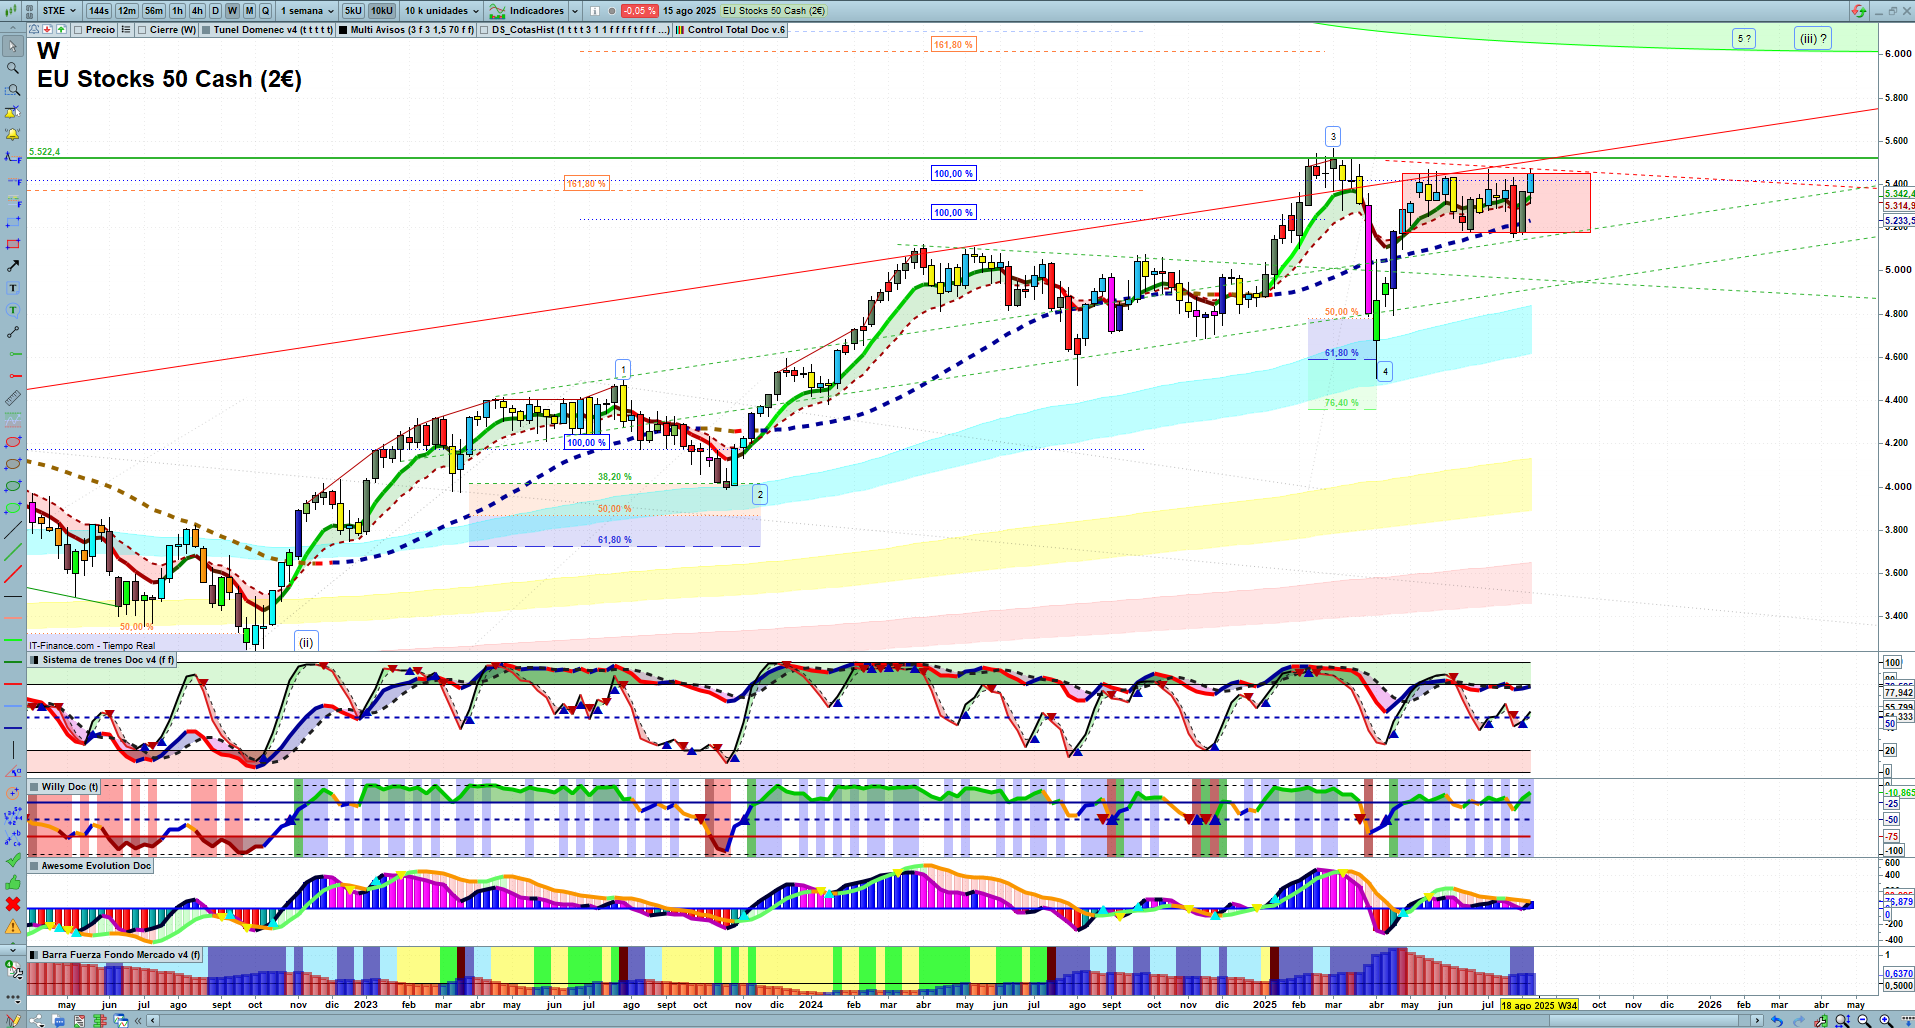This screenshot has width=1915, height=1028.
Task: Toggle the Cierre (W) checkbox
Action: 142,30
